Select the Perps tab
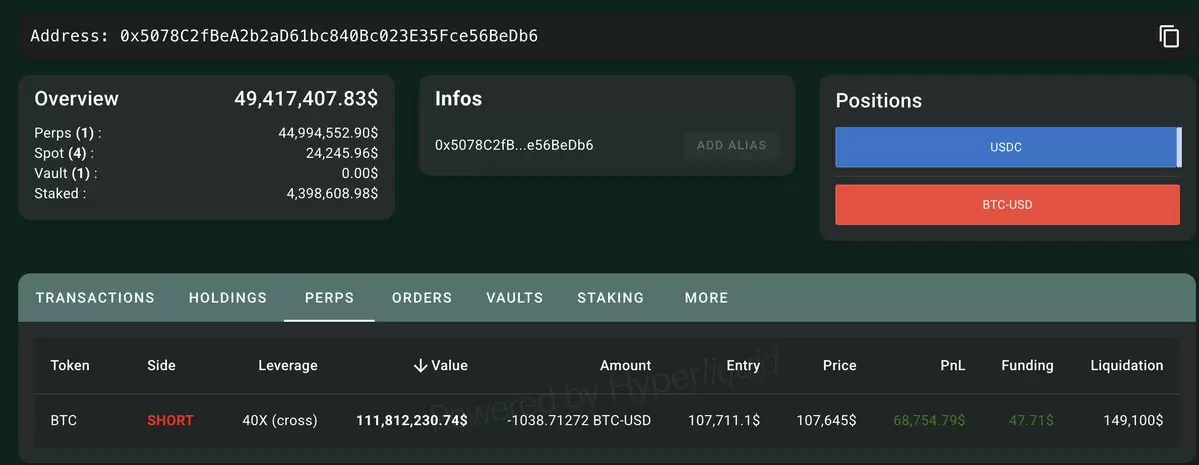 (330, 298)
